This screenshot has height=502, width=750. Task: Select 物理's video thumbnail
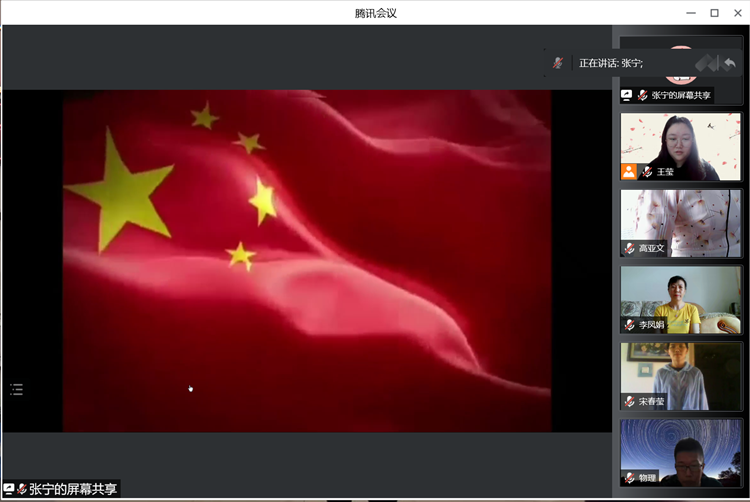click(681, 453)
